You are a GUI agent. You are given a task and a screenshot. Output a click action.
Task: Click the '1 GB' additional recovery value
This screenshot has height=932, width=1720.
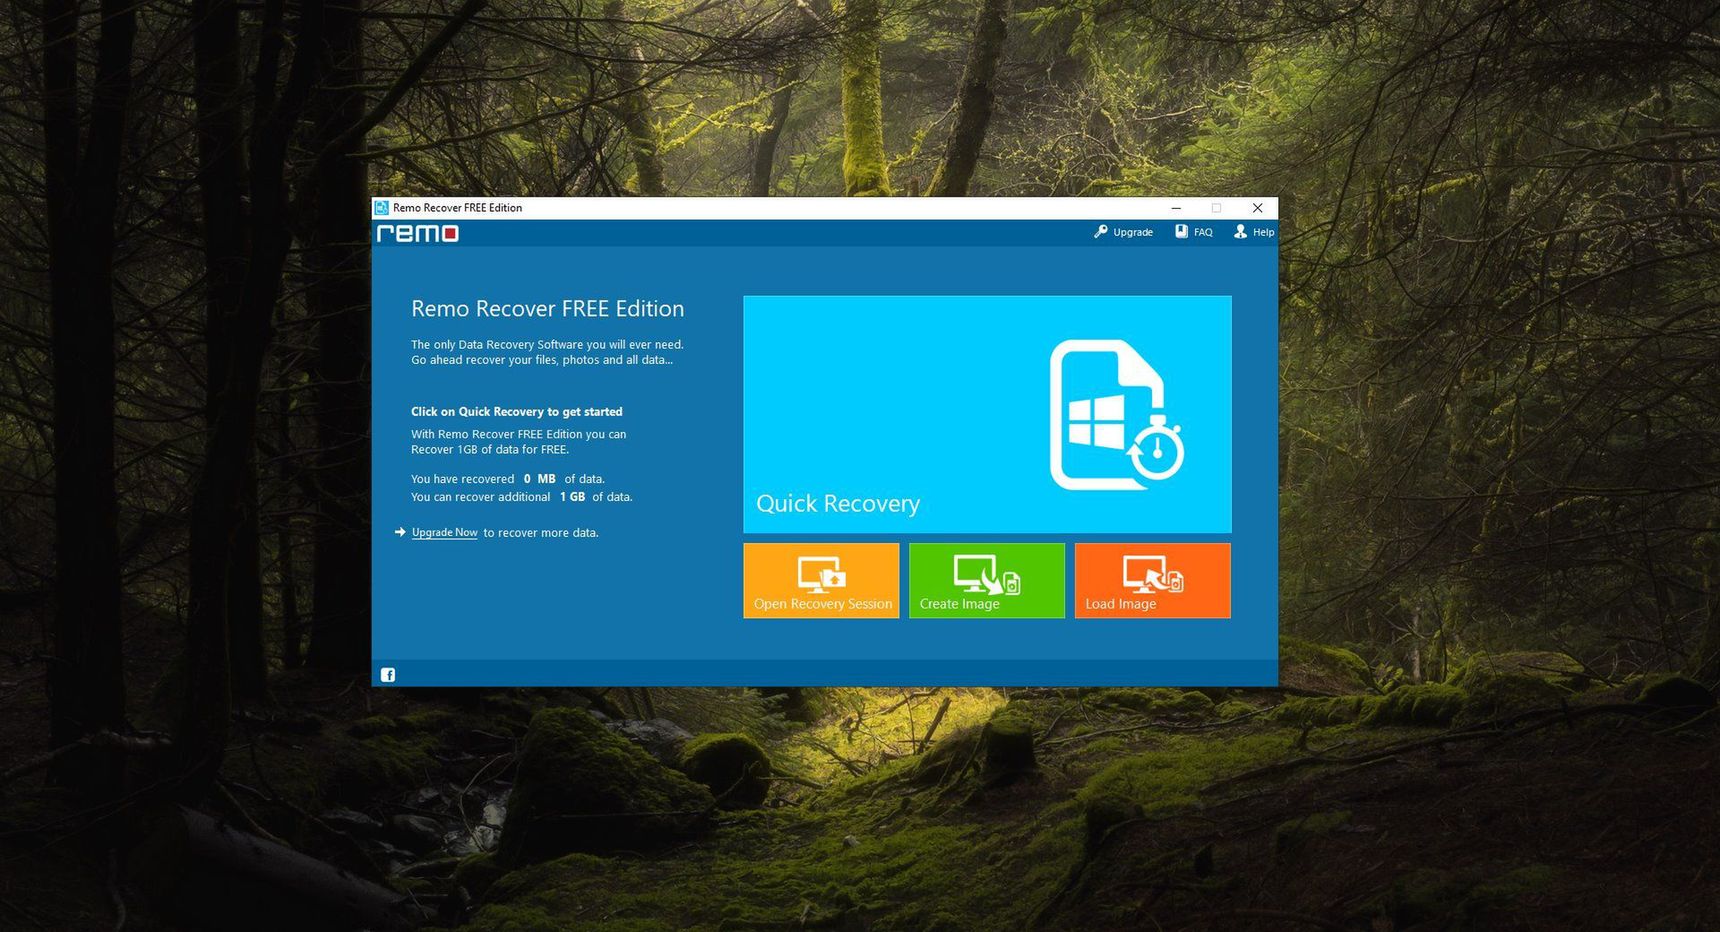point(572,497)
